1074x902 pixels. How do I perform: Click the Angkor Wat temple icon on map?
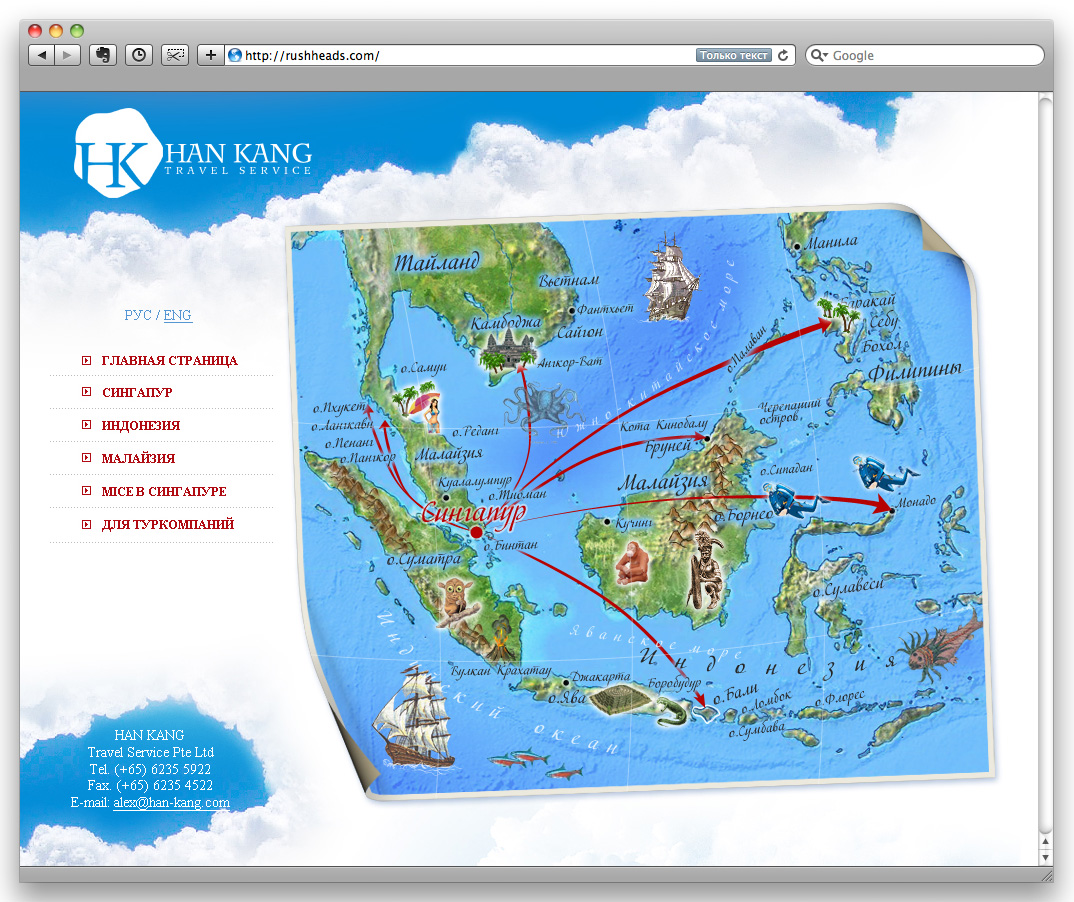tap(507, 349)
